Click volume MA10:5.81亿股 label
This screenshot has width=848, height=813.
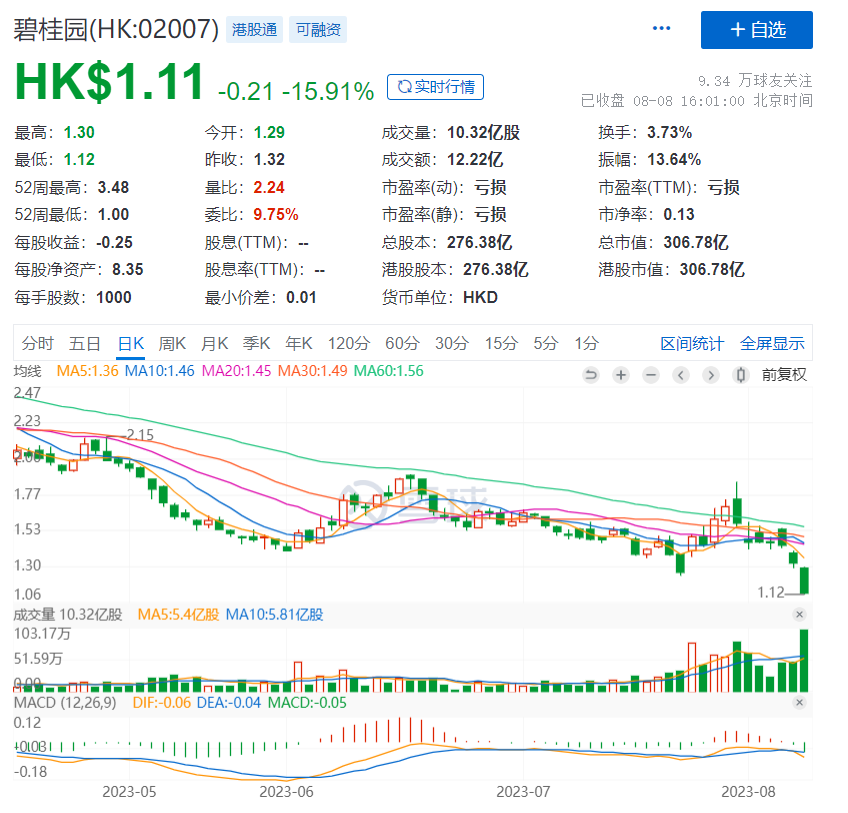[x=274, y=614]
